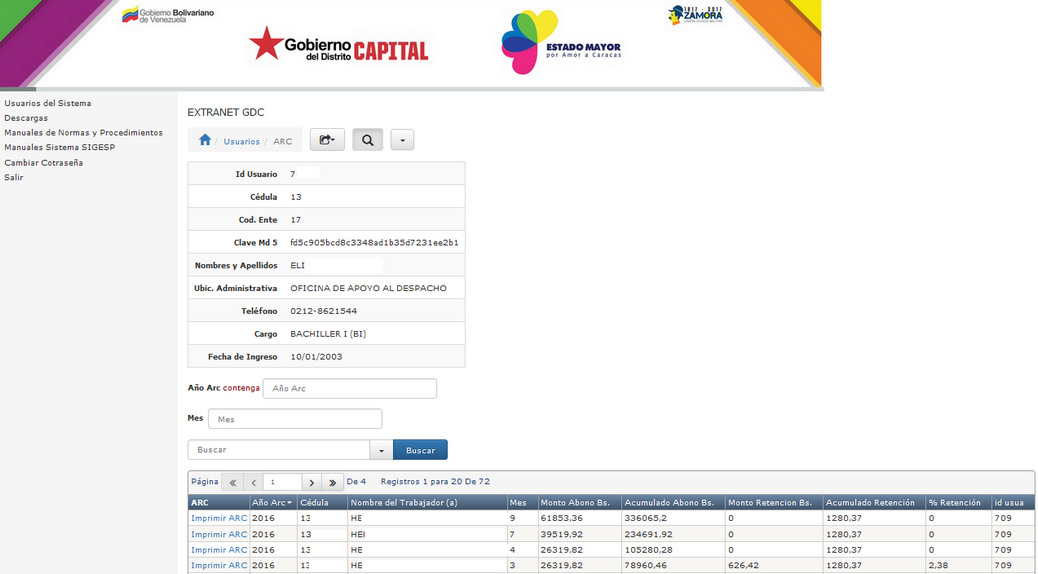Sort by Acumulado Abono Bs. column
The height and width of the screenshot is (574, 1038).
click(x=669, y=502)
